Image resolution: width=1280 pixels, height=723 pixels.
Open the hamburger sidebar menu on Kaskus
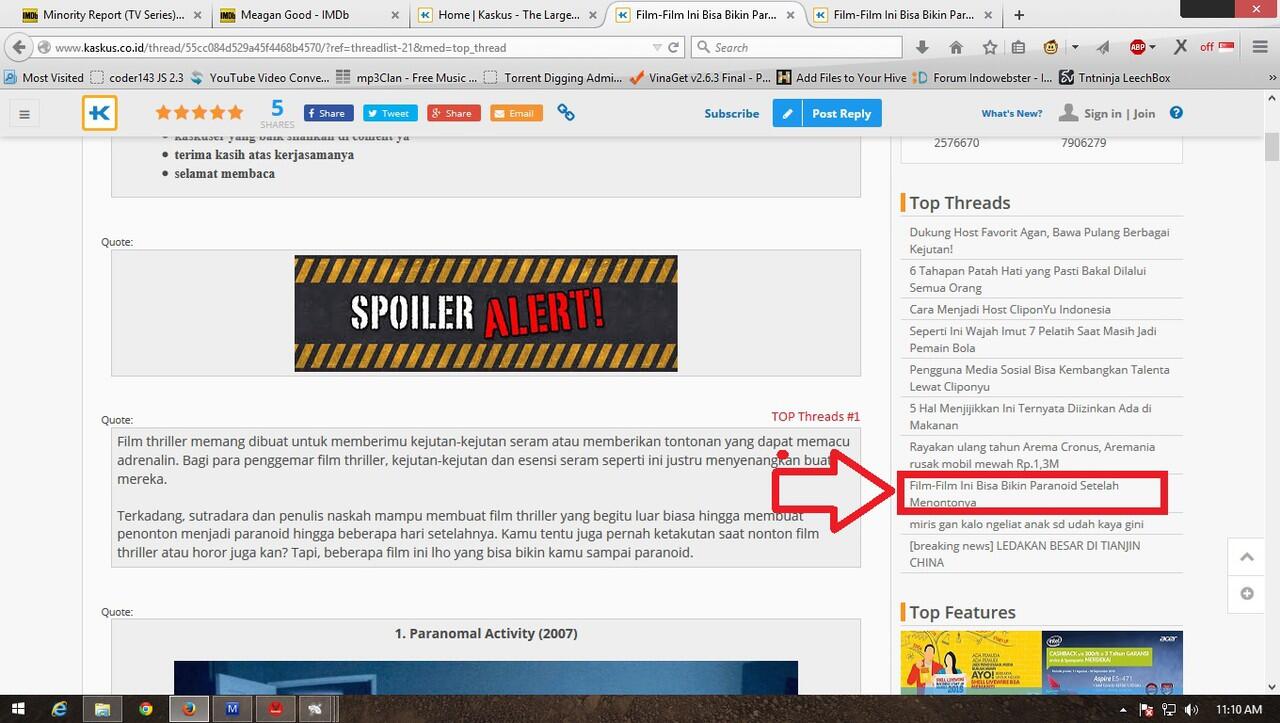(25, 114)
